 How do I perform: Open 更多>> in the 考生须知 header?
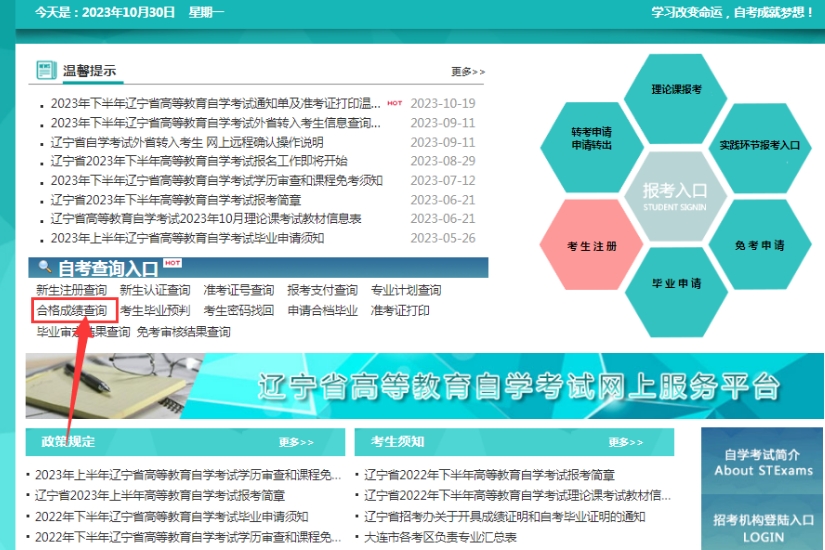[x=626, y=442]
